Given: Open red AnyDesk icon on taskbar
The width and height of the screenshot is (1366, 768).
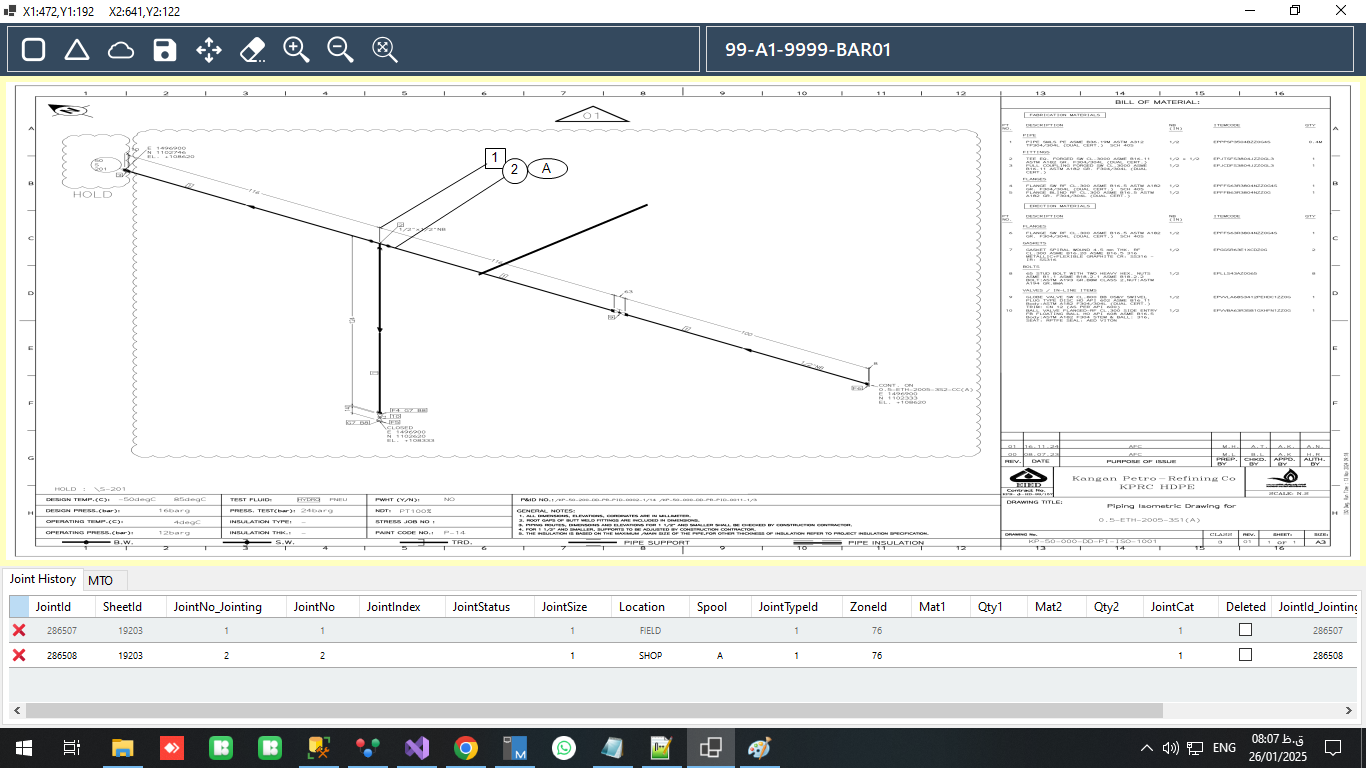Looking at the screenshot, I should click(x=171, y=747).
